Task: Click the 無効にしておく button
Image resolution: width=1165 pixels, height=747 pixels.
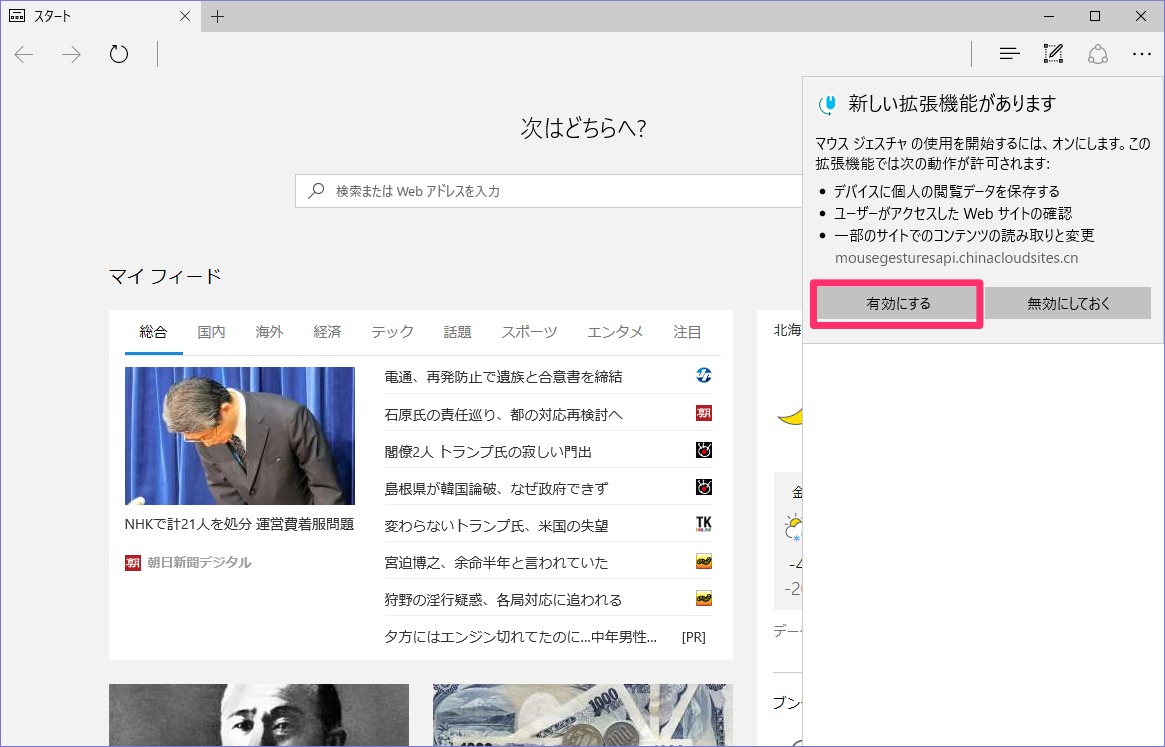Action: point(1068,303)
